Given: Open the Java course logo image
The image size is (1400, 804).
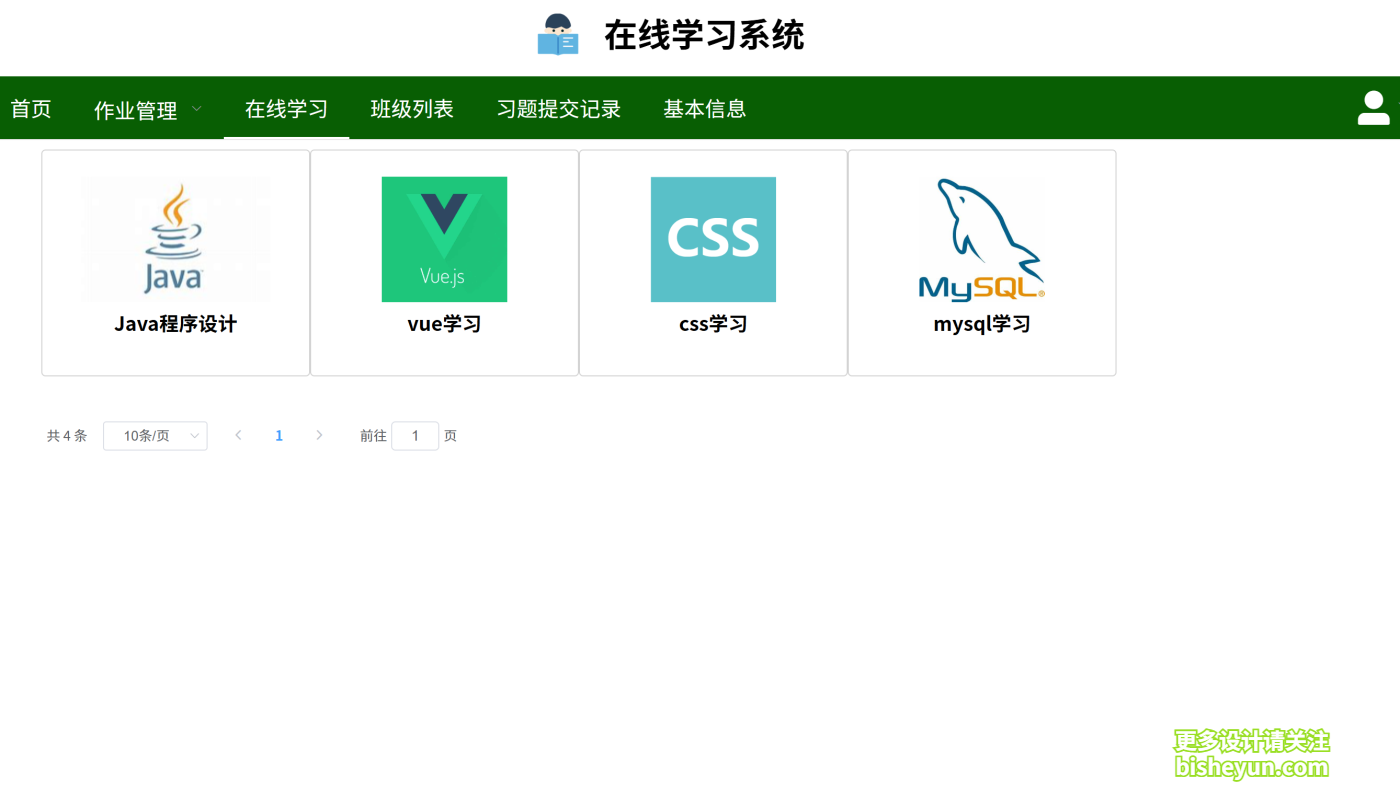Looking at the screenshot, I should tap(176, 239).
